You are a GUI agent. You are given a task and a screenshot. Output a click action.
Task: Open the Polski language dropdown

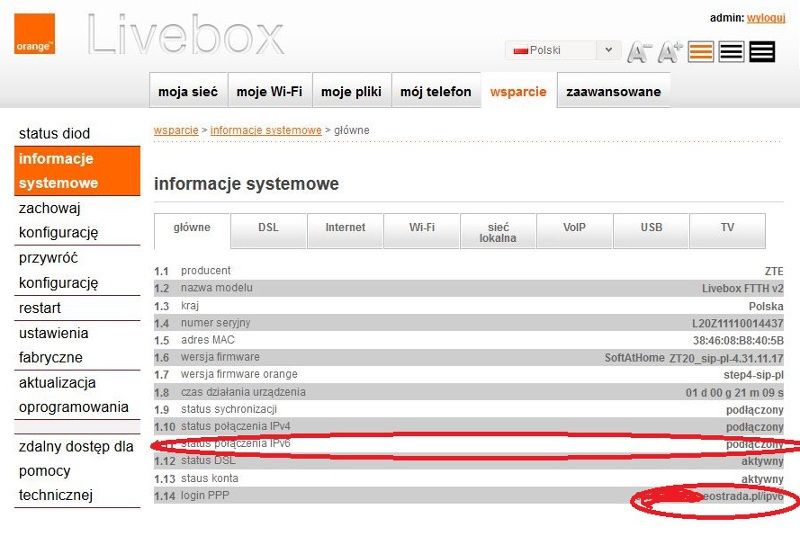pyautogui.click(x=563, y=50)
